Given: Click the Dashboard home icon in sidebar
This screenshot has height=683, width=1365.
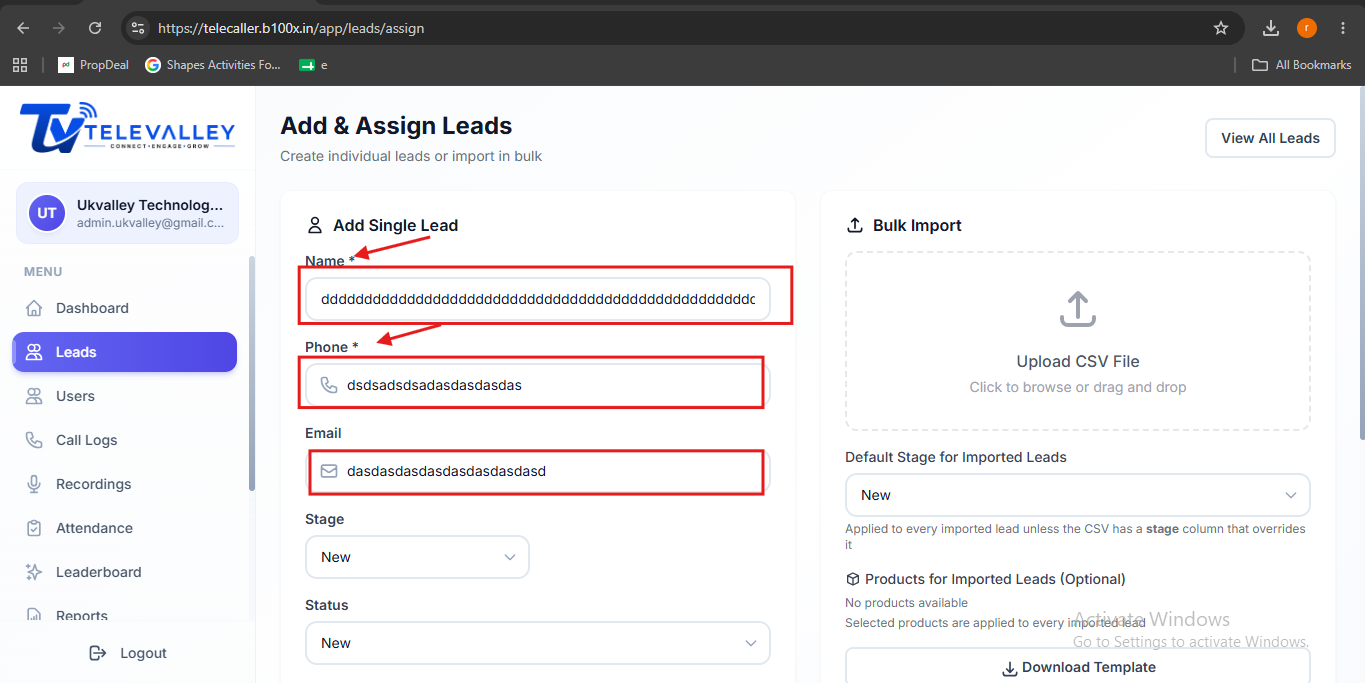Looking at the screenshot, I should tap(34, 308).
